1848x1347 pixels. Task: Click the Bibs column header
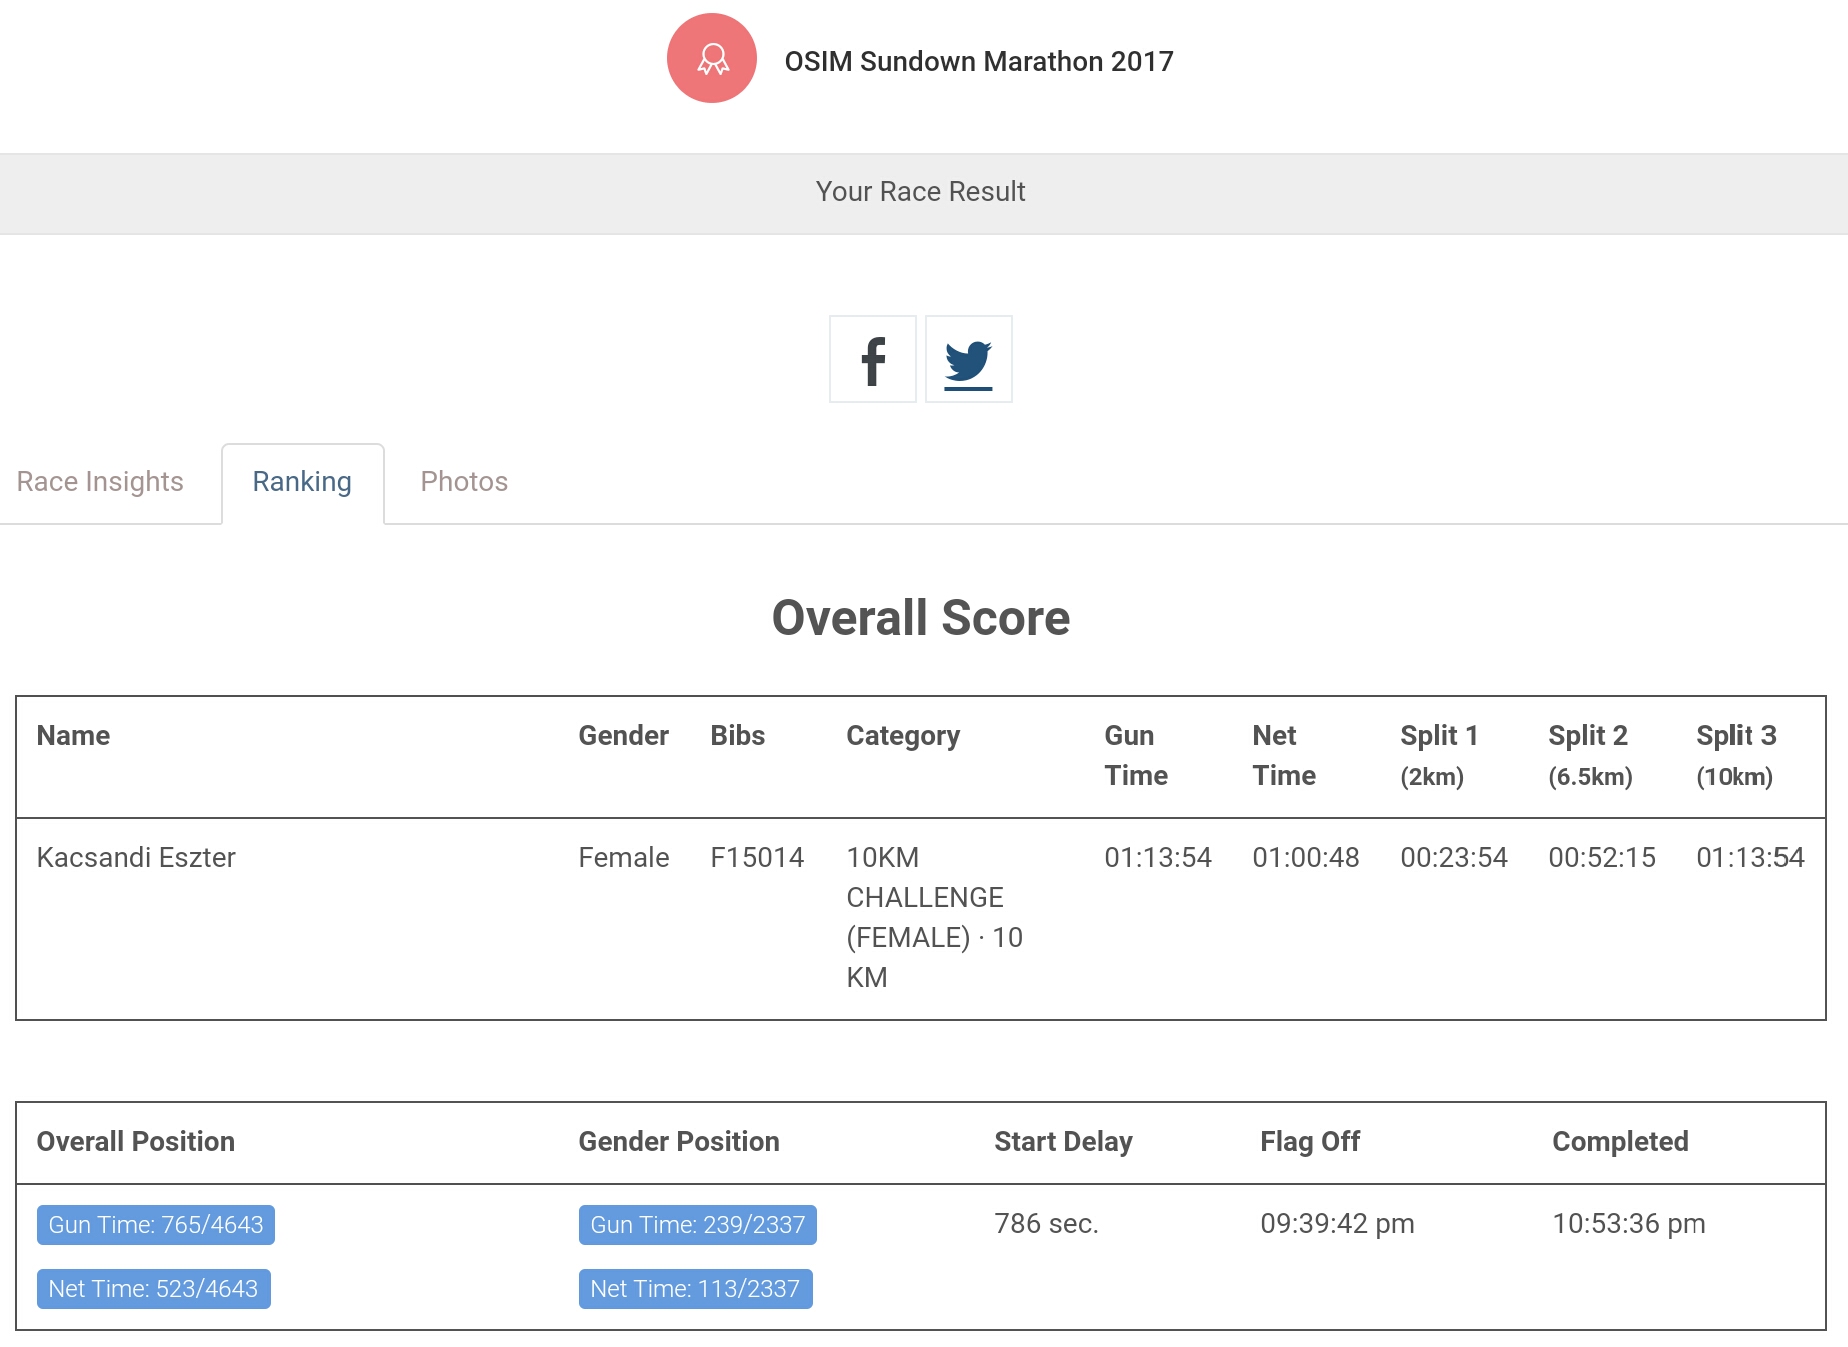[738, 736]
